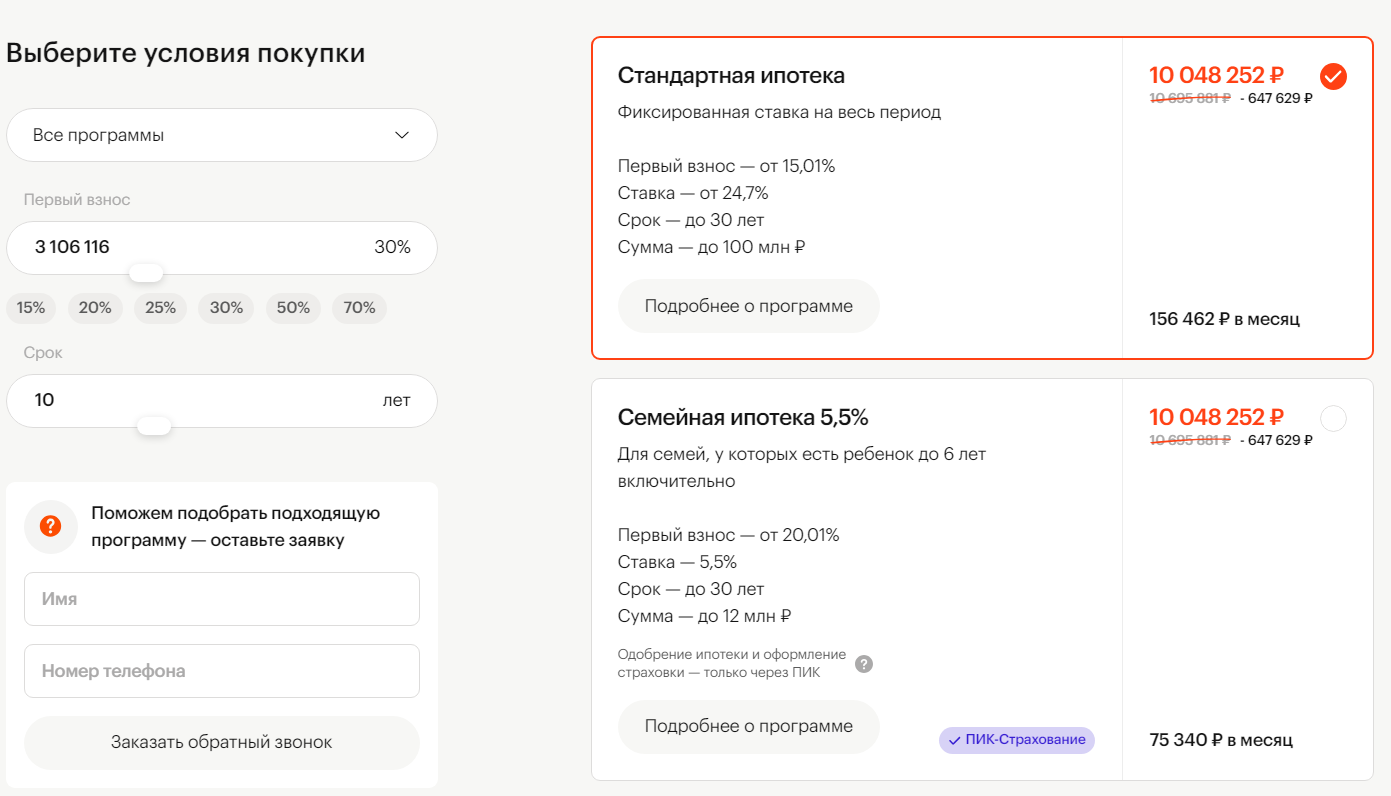Focus the "Имя" input field
The image size is (1391, 796).
pos(222,599)
